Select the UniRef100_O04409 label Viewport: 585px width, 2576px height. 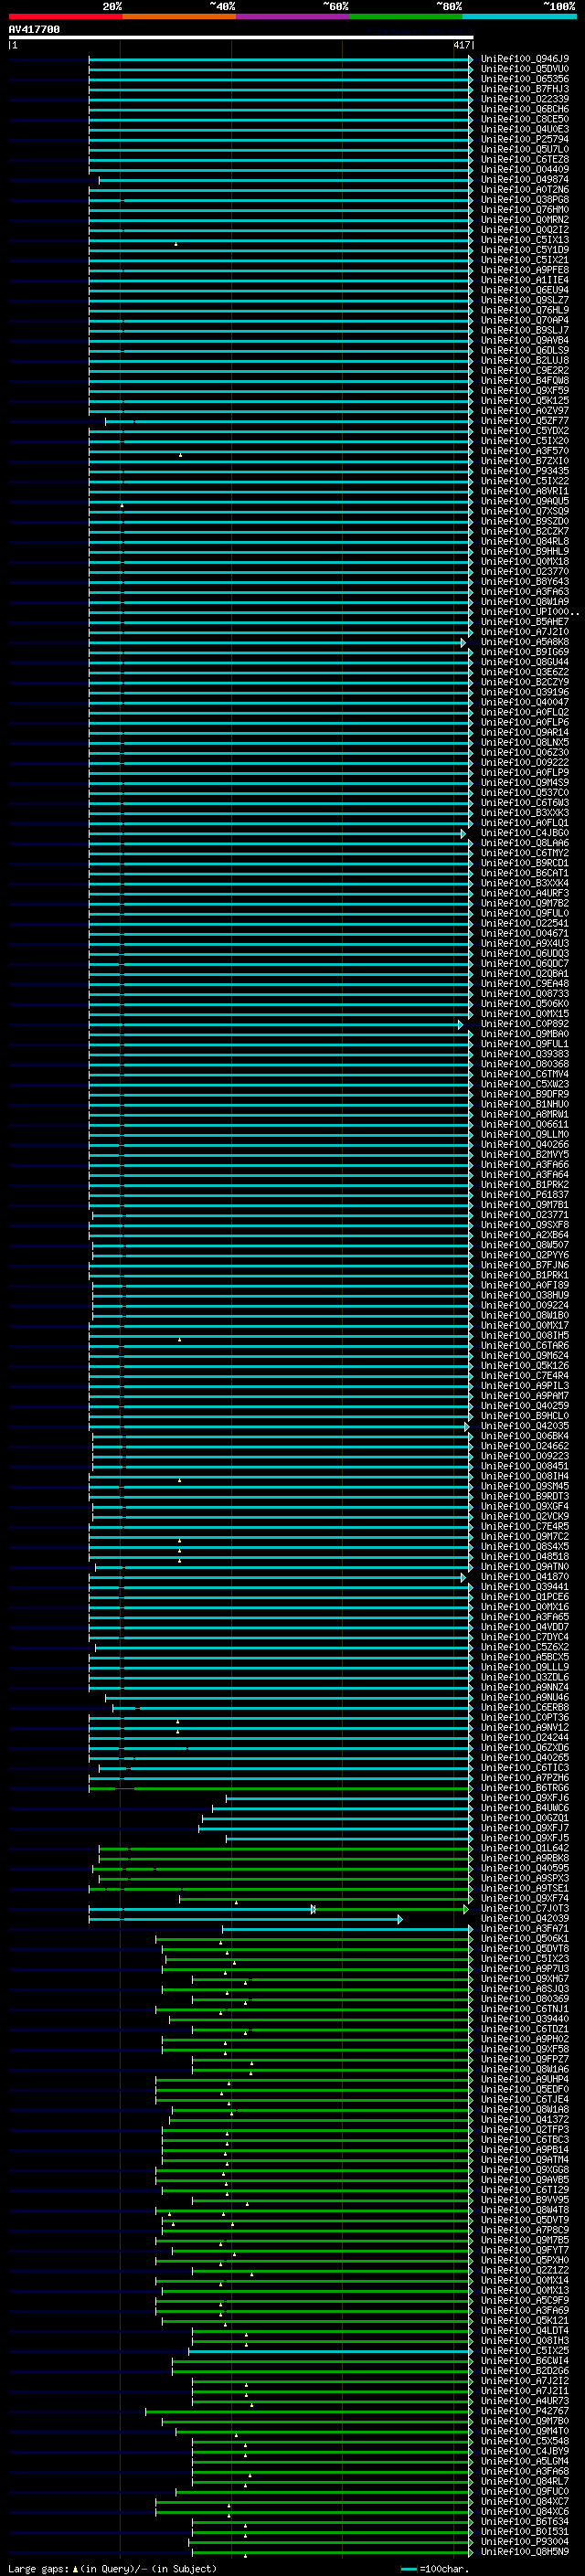[x=525, y=169]
